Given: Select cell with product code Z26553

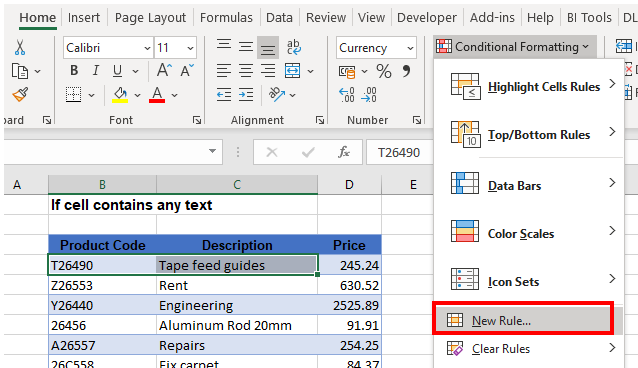Looking at the screenshot, I should click(102, 285).
